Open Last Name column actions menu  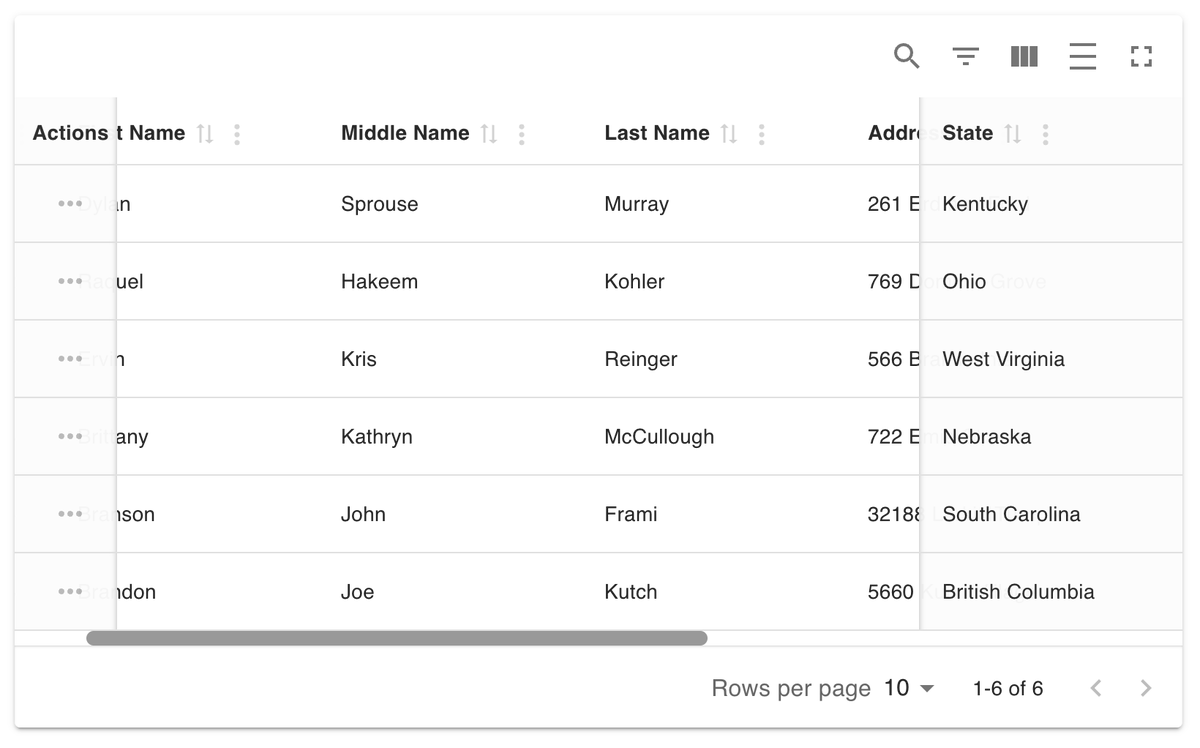761,134
